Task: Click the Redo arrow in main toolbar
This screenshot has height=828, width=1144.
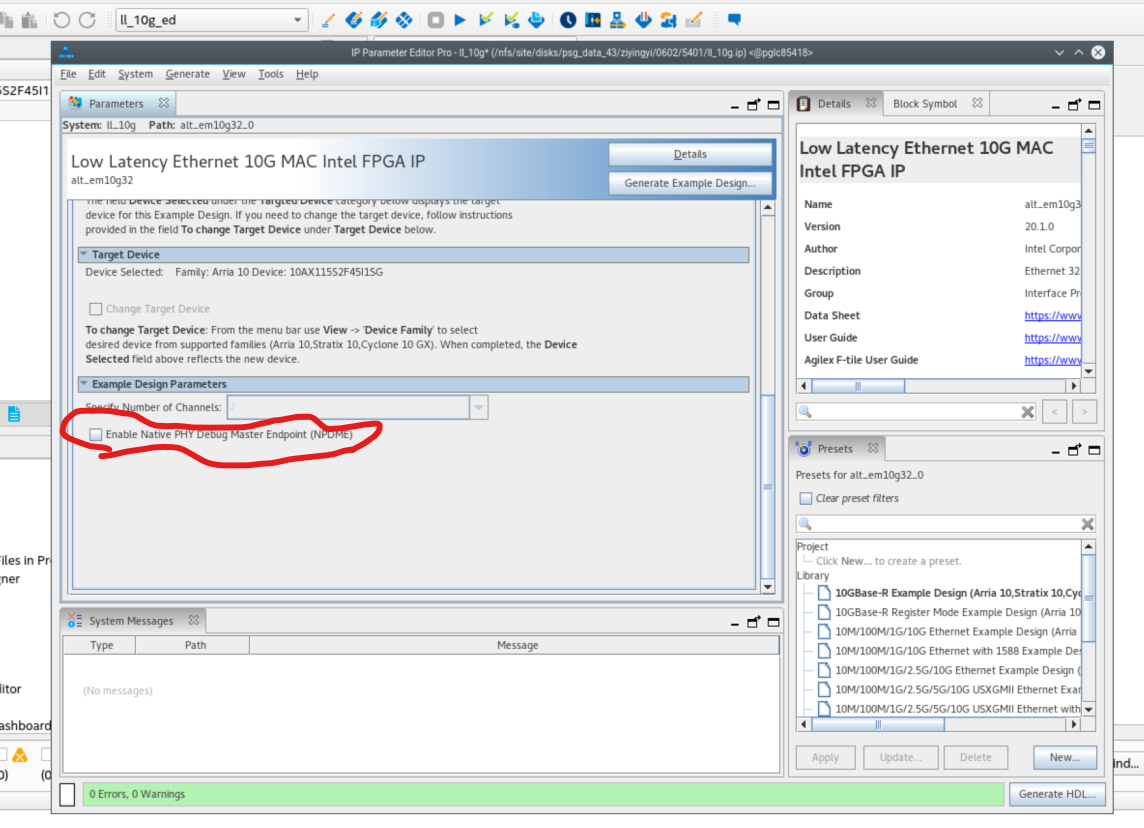Action: point(87,20)
